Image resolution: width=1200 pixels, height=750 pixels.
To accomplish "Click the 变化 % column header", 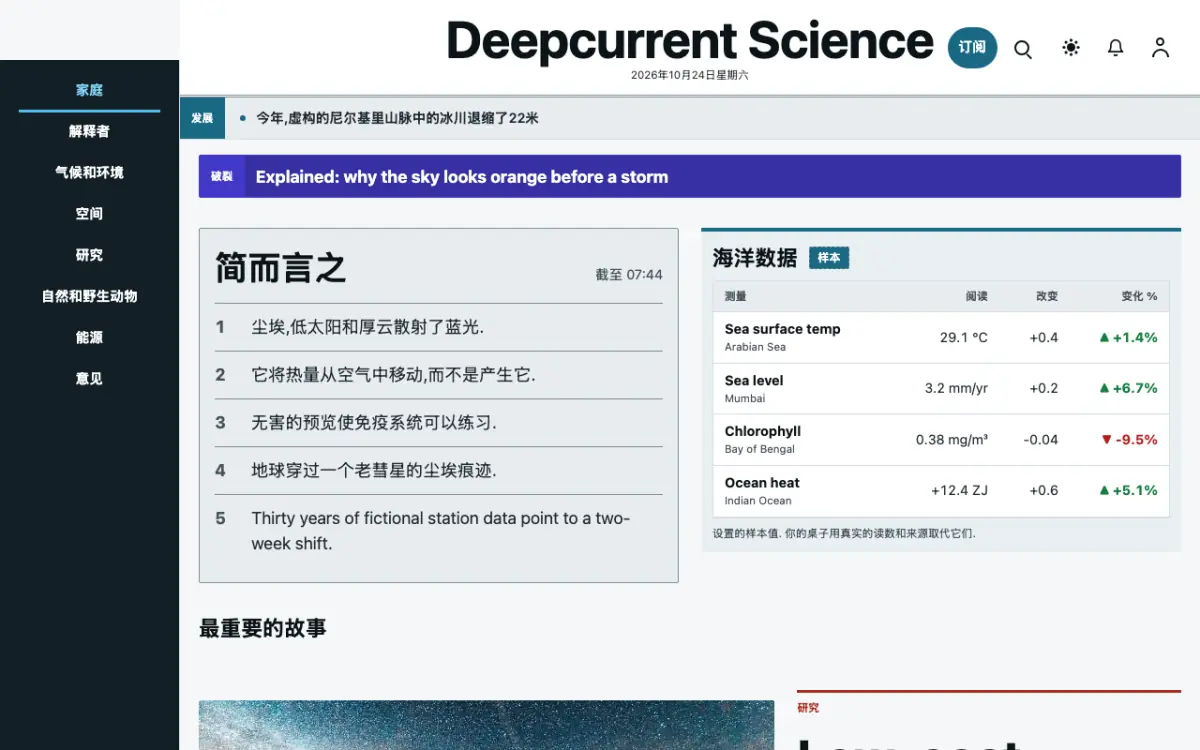I will [x=1139, y=296].
